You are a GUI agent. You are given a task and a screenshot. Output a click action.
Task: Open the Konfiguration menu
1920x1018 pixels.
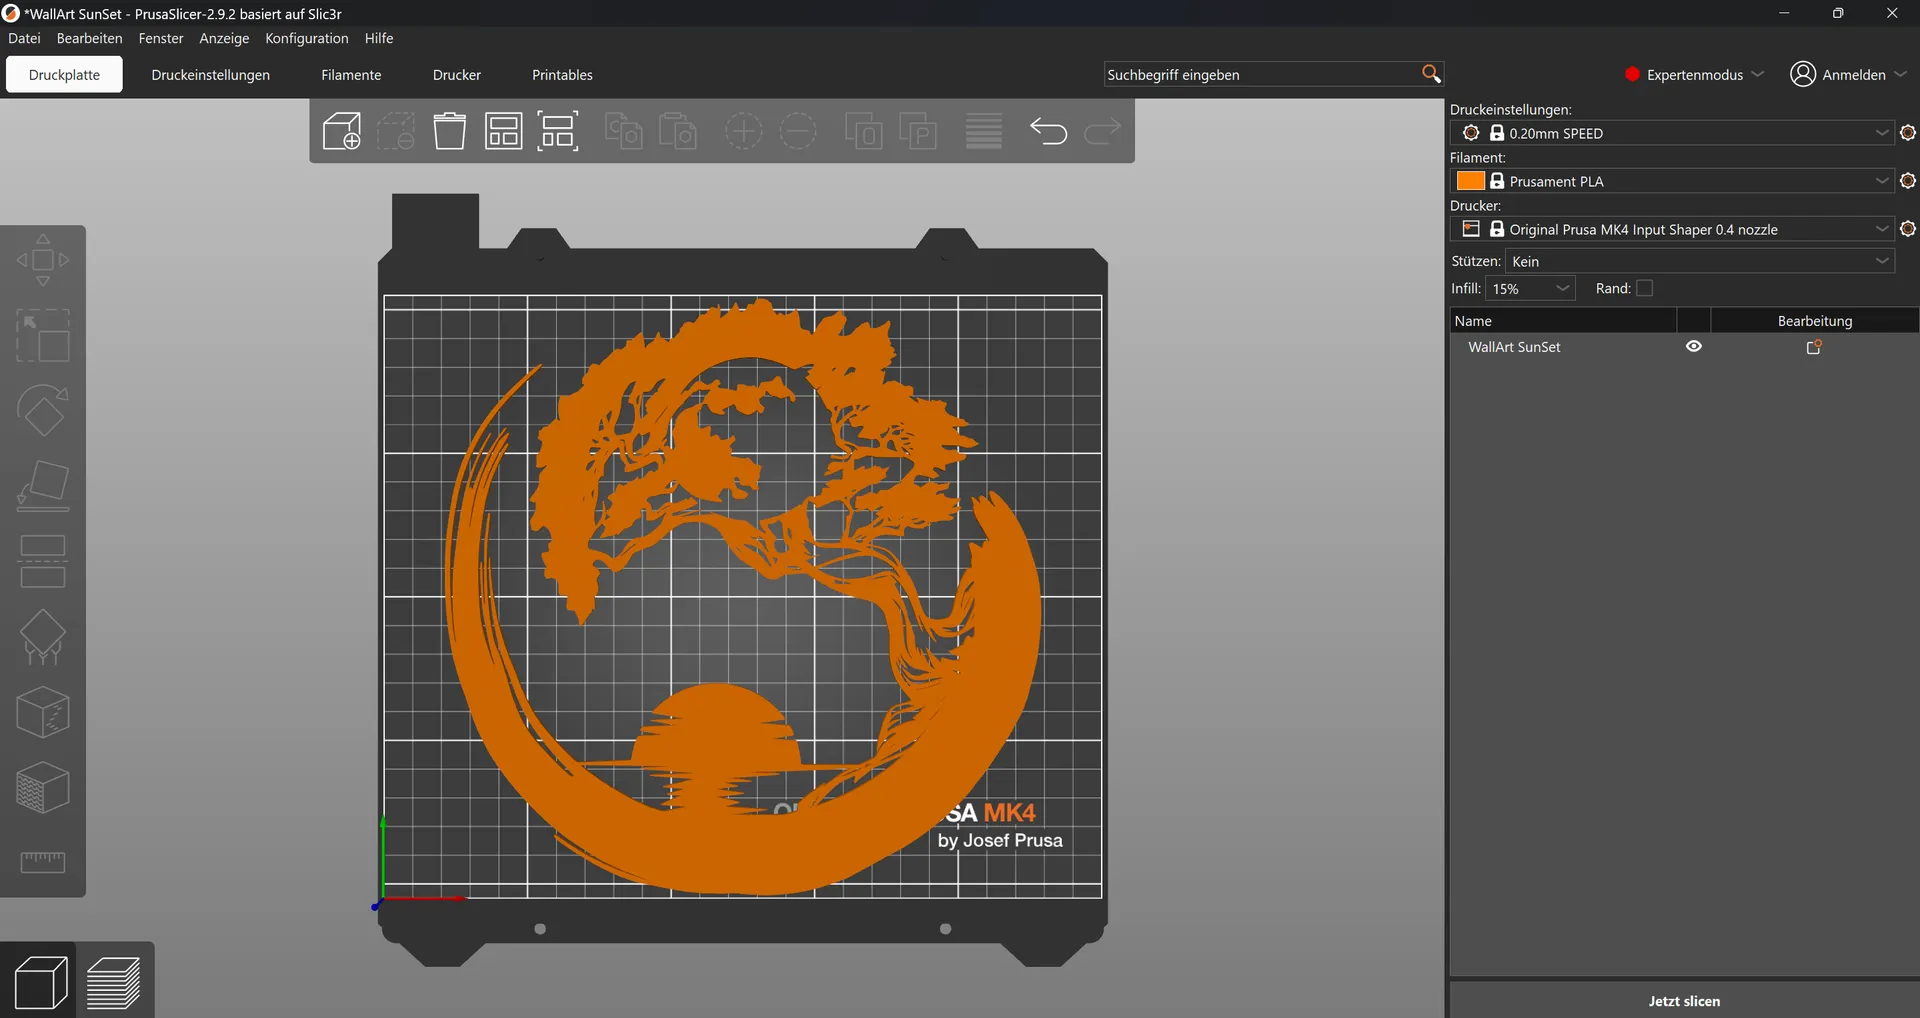tap(307, 38)
